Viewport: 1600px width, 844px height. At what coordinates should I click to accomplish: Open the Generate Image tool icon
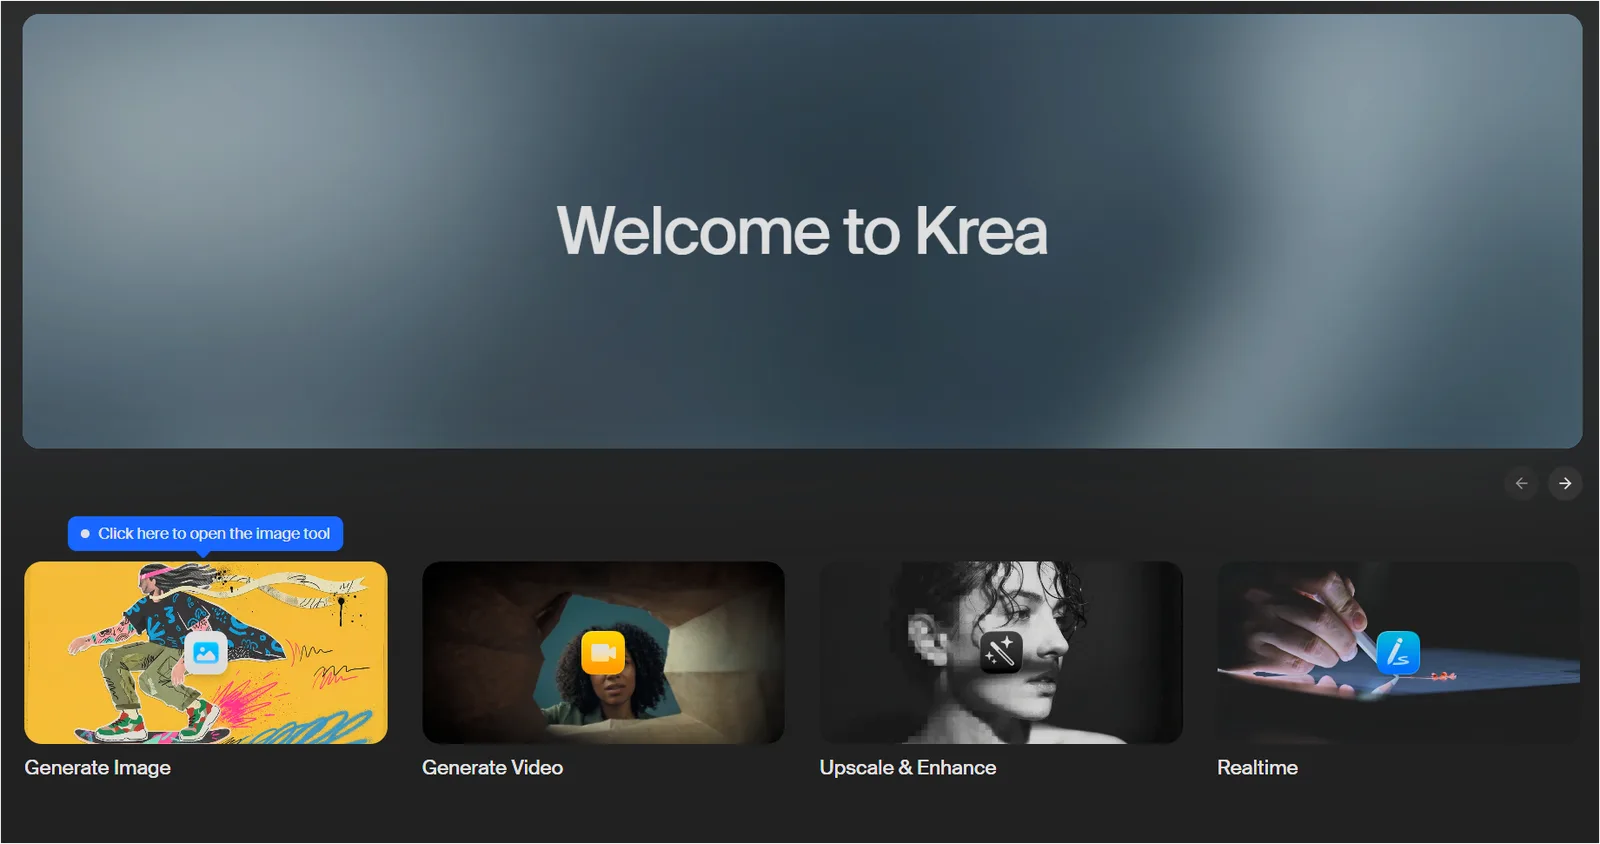click(206, 653)
